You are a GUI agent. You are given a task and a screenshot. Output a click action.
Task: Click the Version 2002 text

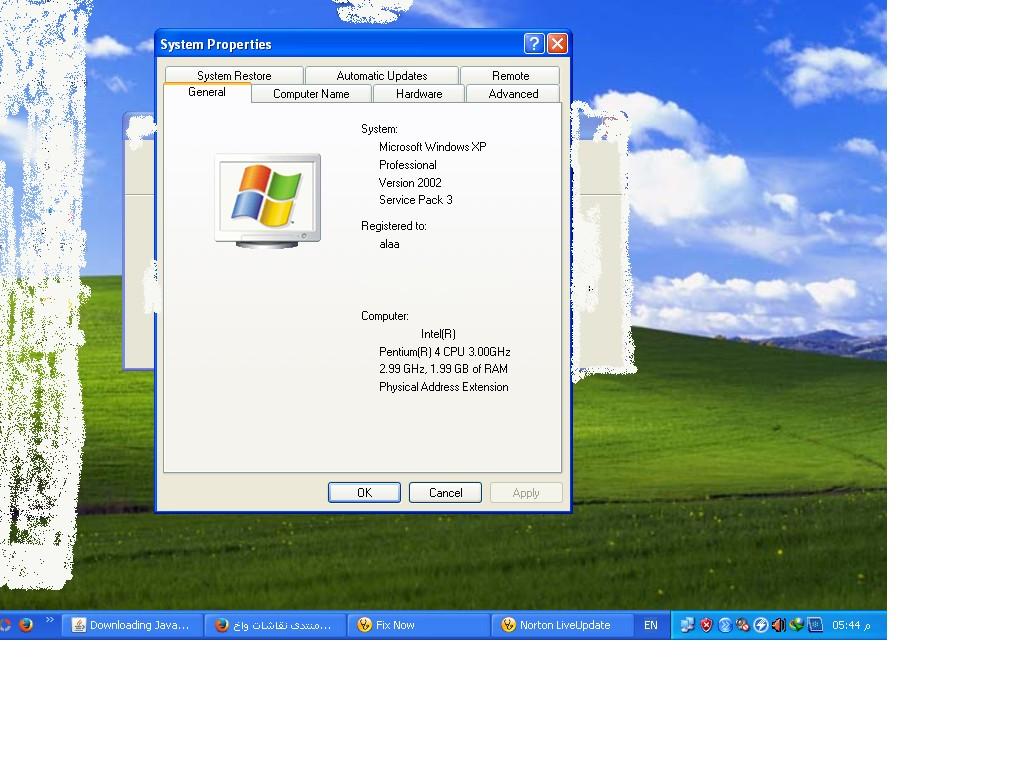(x=410, y=182)
